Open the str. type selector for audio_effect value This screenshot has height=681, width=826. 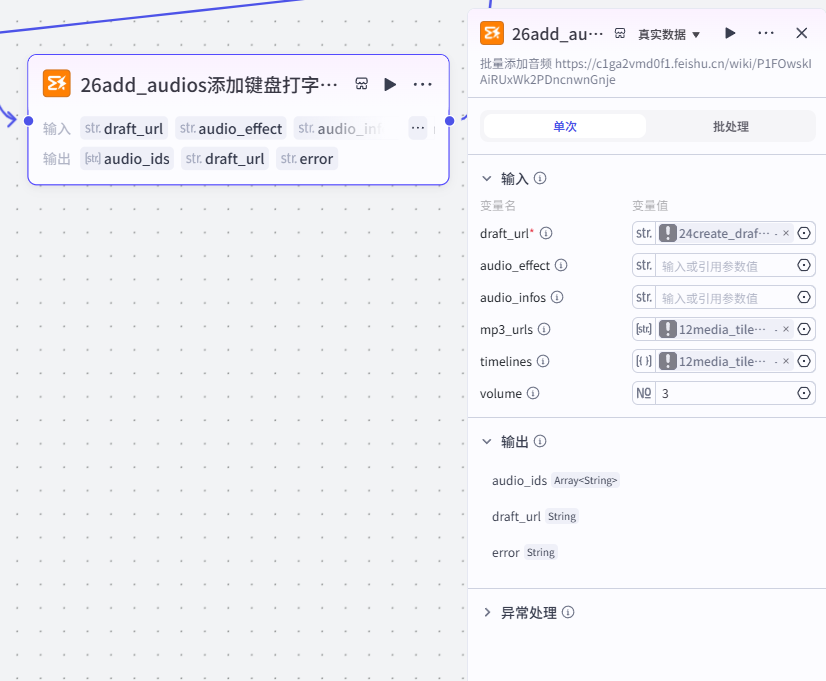[644, 265]
